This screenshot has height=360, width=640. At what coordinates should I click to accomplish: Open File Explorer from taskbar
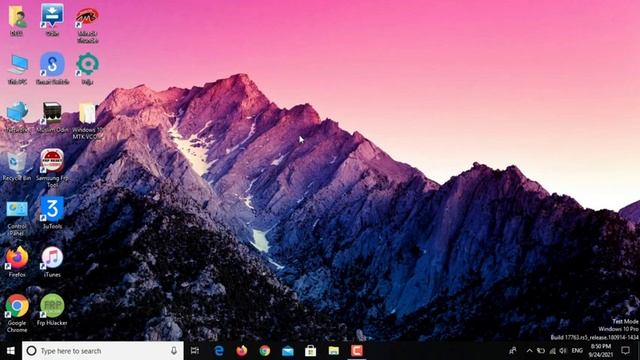334,351
